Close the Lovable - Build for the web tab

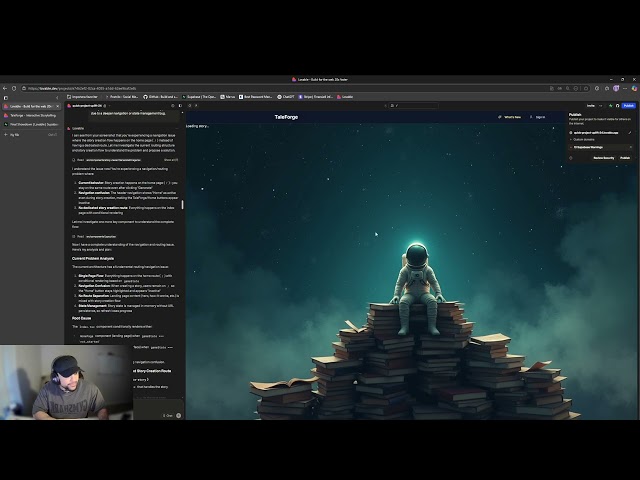(x=58, y=106)
